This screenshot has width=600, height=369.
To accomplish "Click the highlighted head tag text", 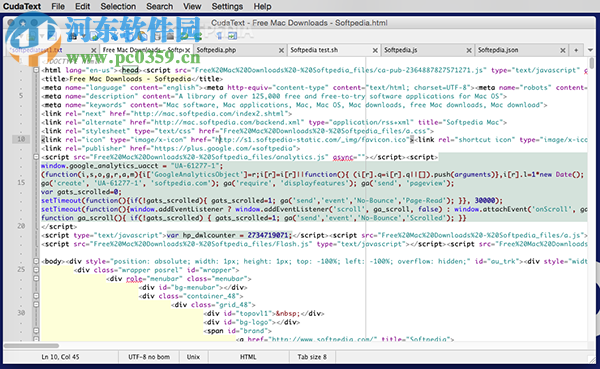I will tap(130, 70).
